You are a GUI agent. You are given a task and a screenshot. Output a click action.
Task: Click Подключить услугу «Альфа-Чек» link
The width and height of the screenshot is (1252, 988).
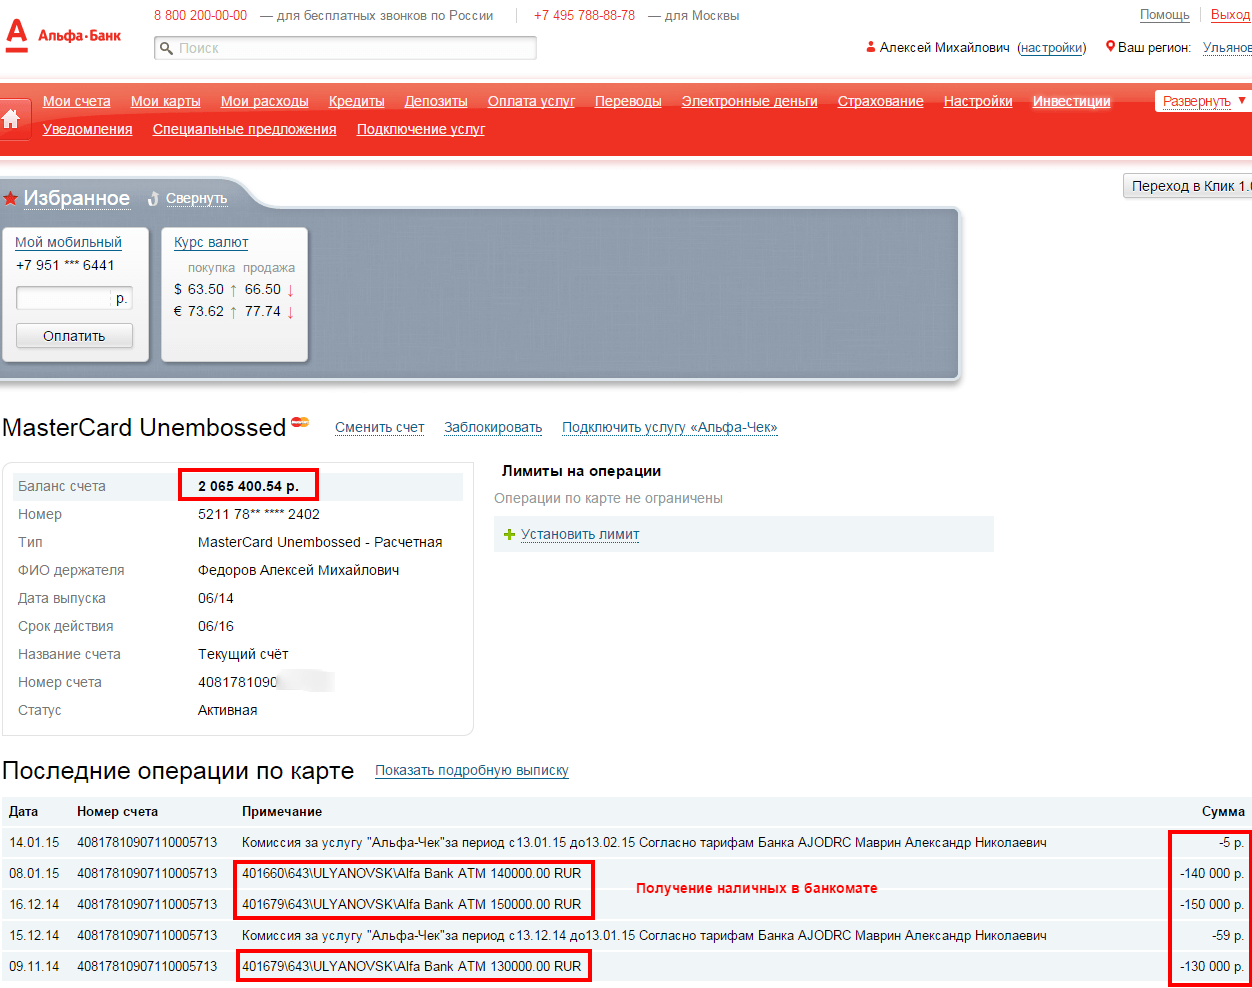click(670, 427)
